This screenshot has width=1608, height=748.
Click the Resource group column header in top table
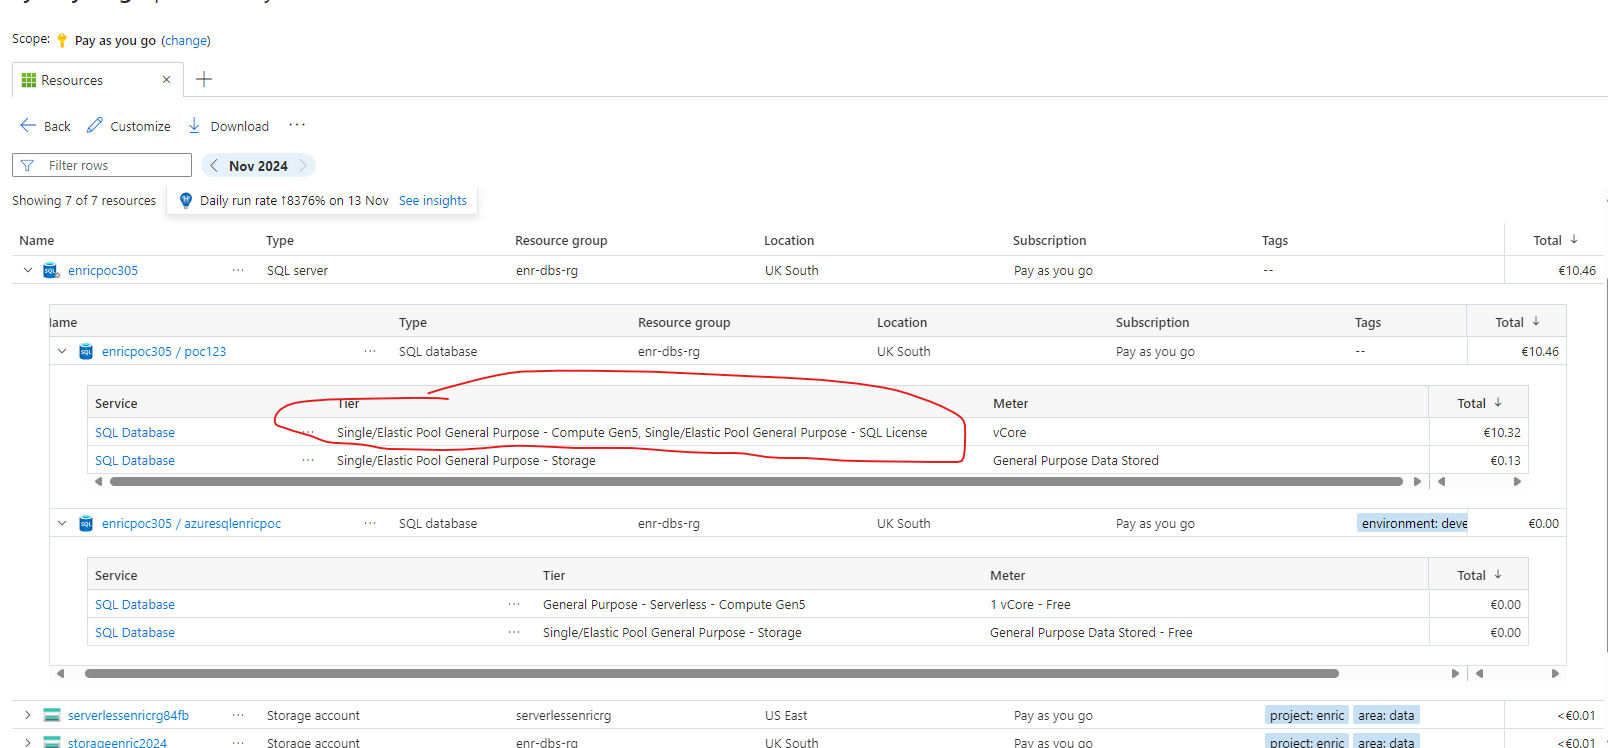pyautogui.click(x=561, y=240)
